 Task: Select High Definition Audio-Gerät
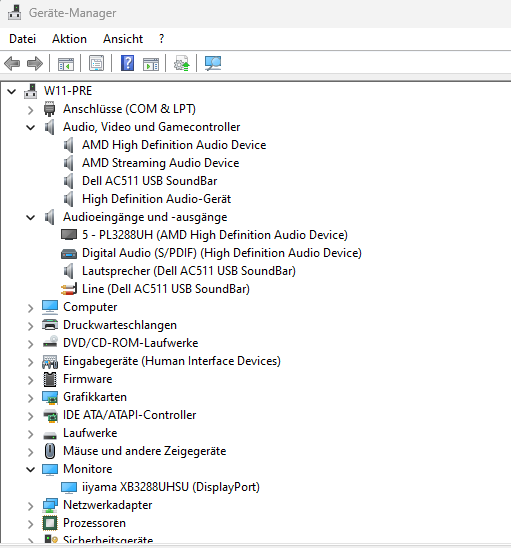point(156,199)
